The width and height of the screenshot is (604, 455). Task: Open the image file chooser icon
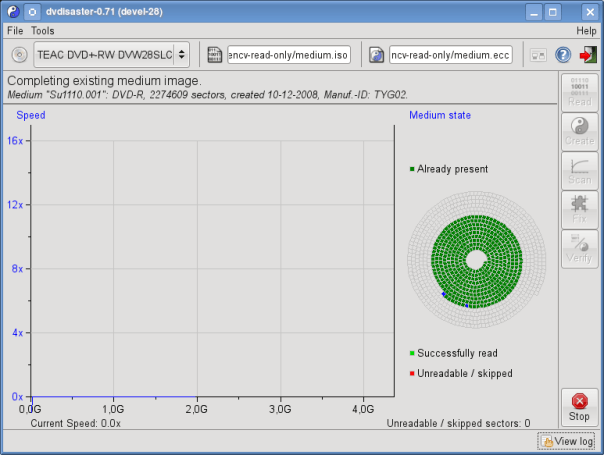214,54
